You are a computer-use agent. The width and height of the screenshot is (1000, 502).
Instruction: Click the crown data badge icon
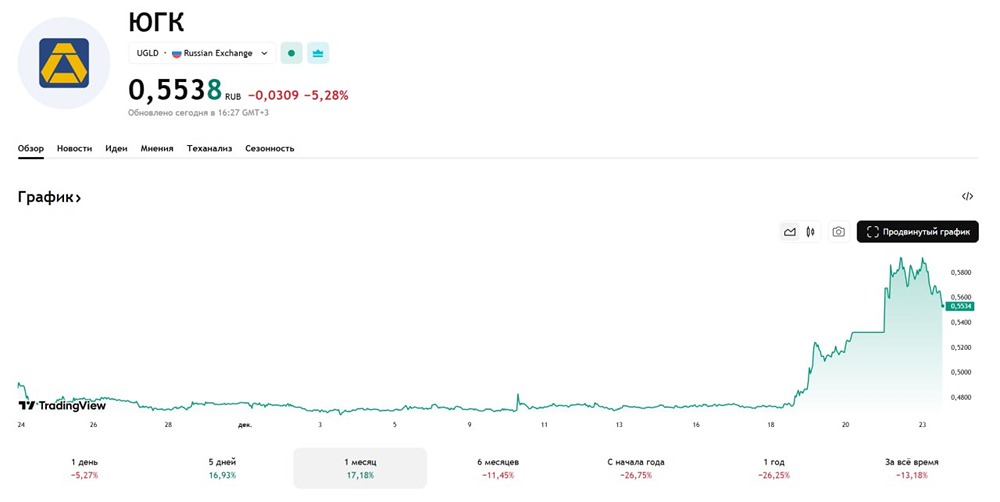(x=318, y=53)
